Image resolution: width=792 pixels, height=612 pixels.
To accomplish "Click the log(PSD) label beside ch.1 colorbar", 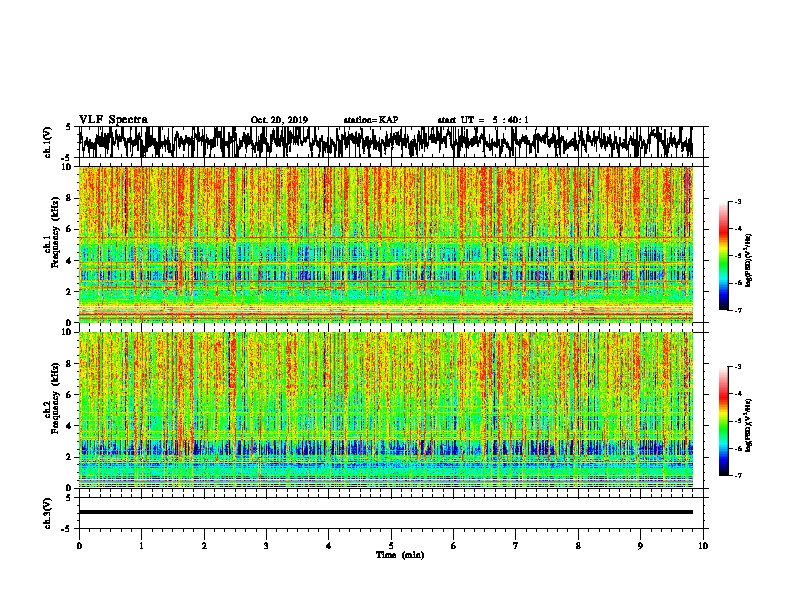I will [x=748, y=260].
